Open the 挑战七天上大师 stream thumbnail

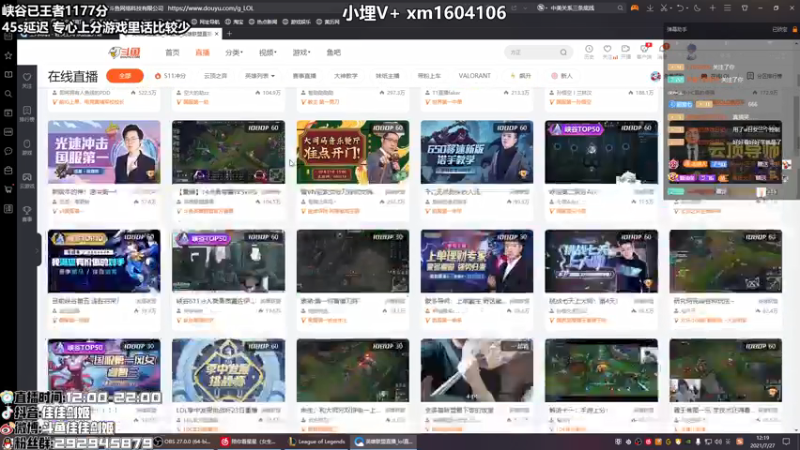601,261
